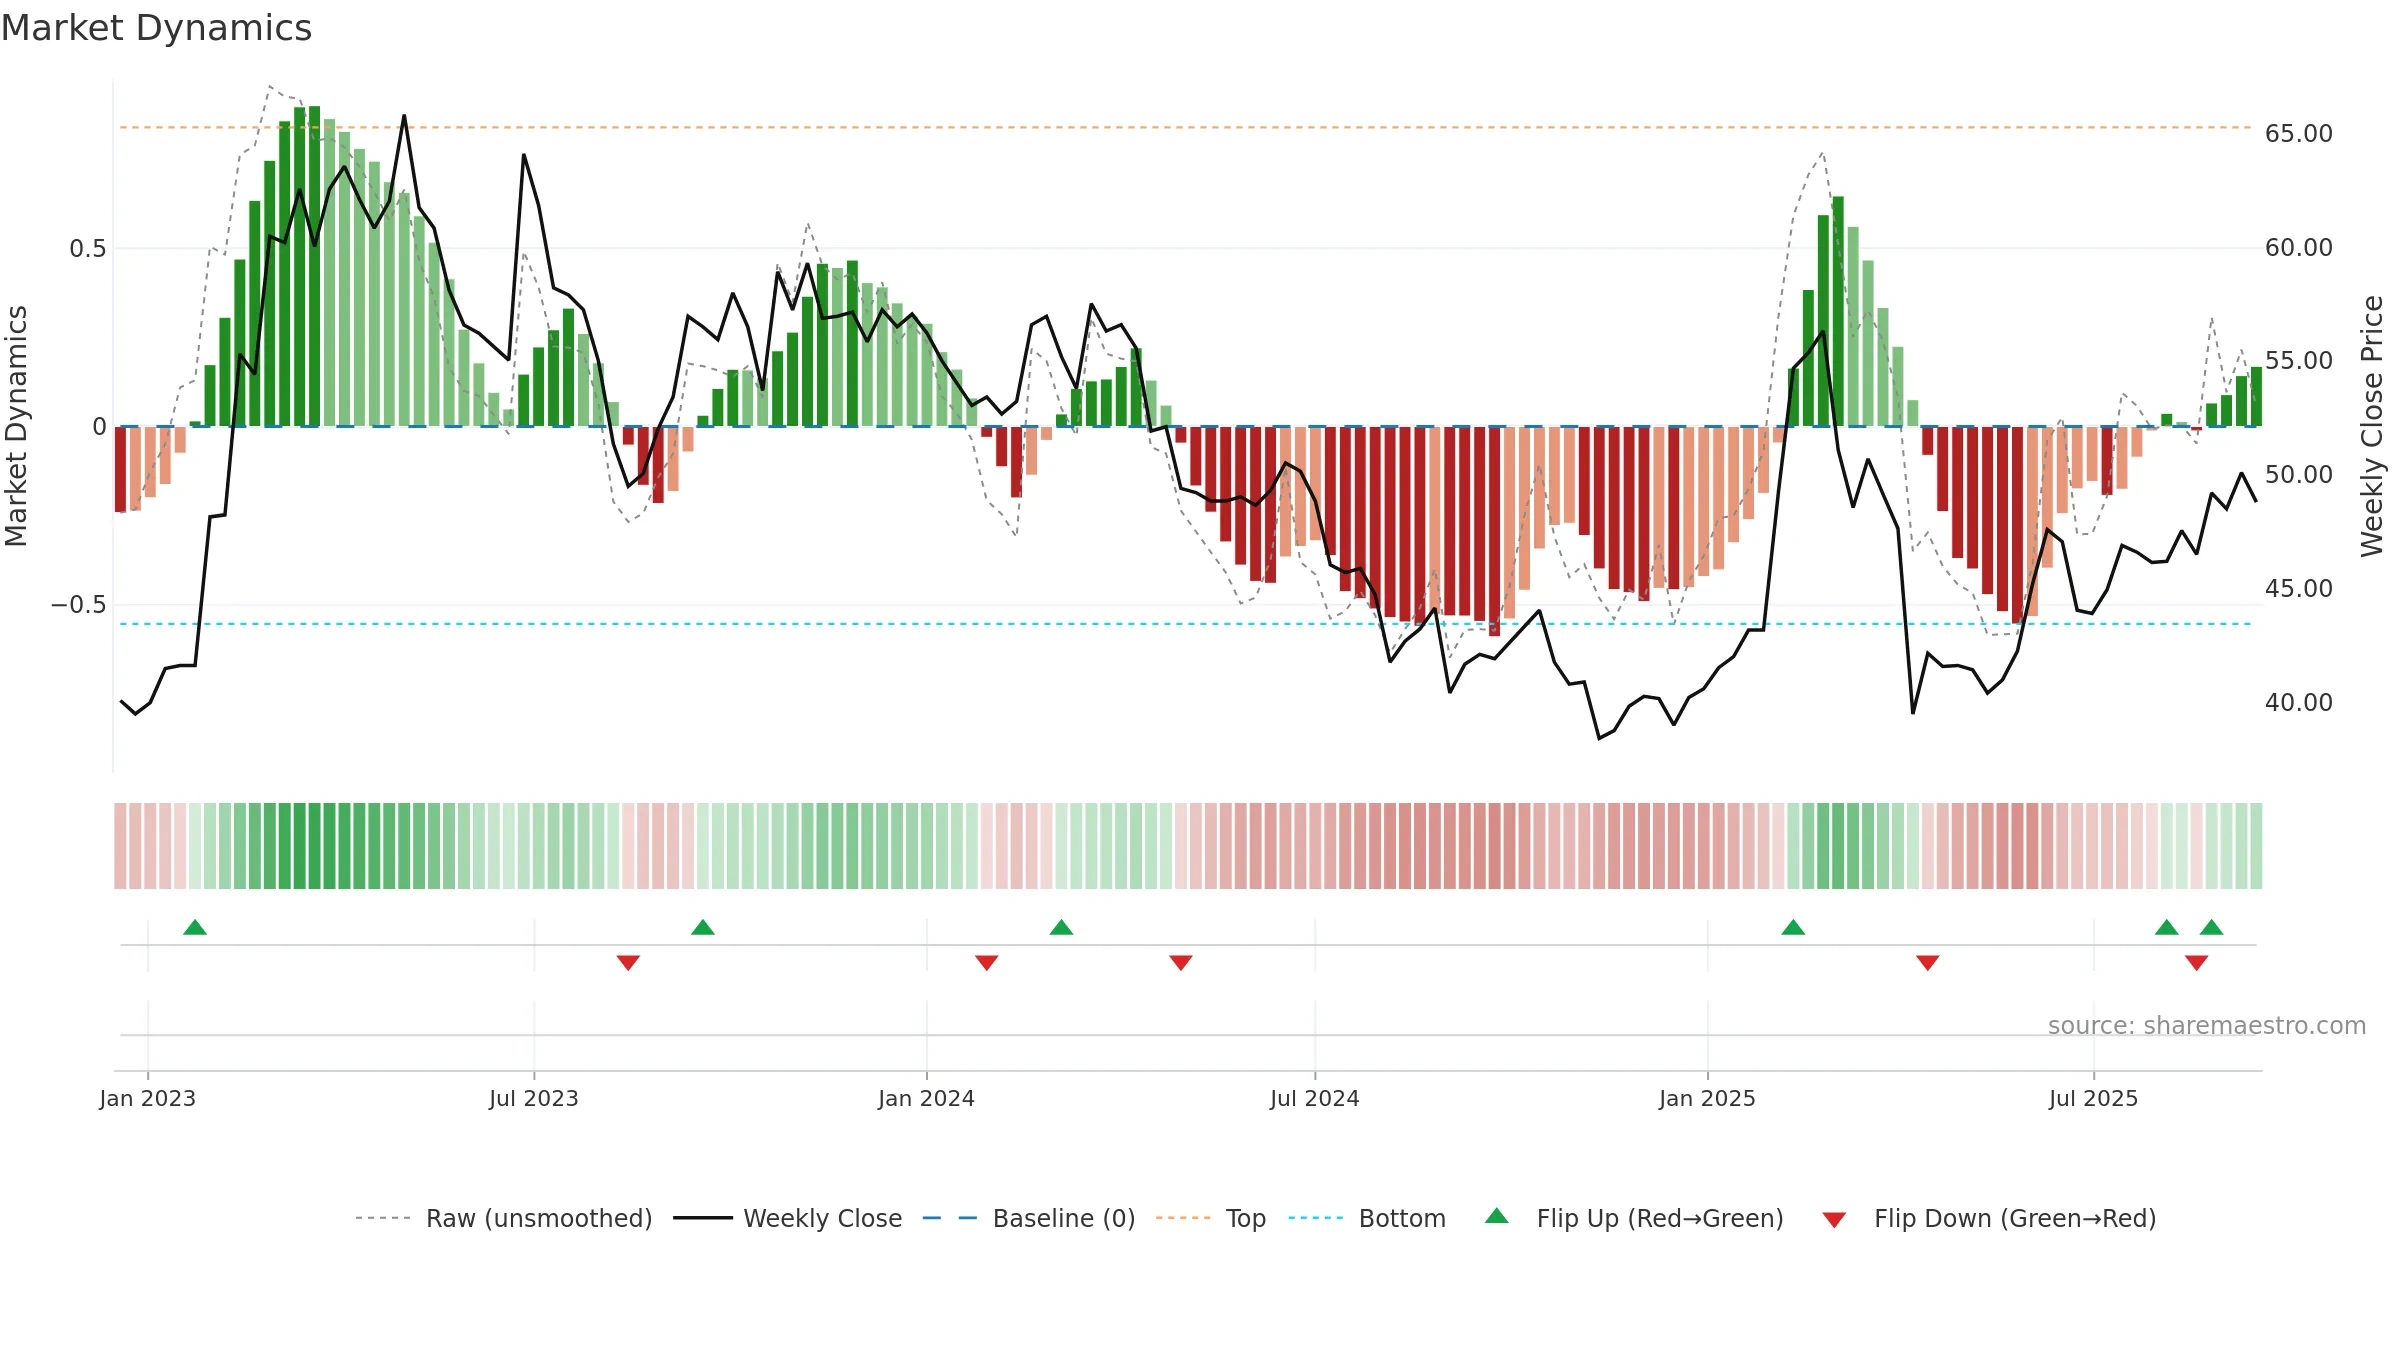Click the Jan 2023 x-axis label
2400x1350 pixels.
point(148,1098)
